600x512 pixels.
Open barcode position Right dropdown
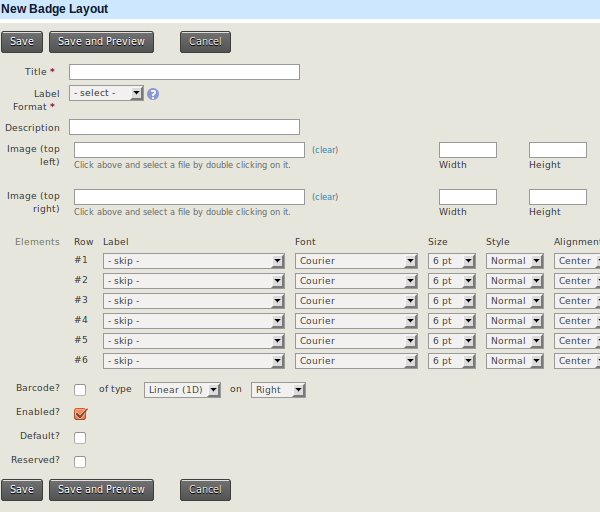(x=278, y=390)
